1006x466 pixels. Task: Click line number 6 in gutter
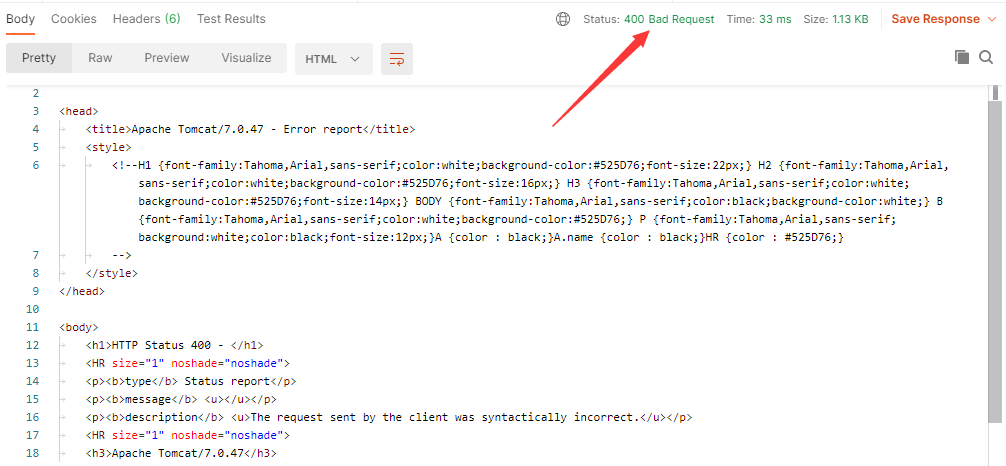tap(36, 165)
